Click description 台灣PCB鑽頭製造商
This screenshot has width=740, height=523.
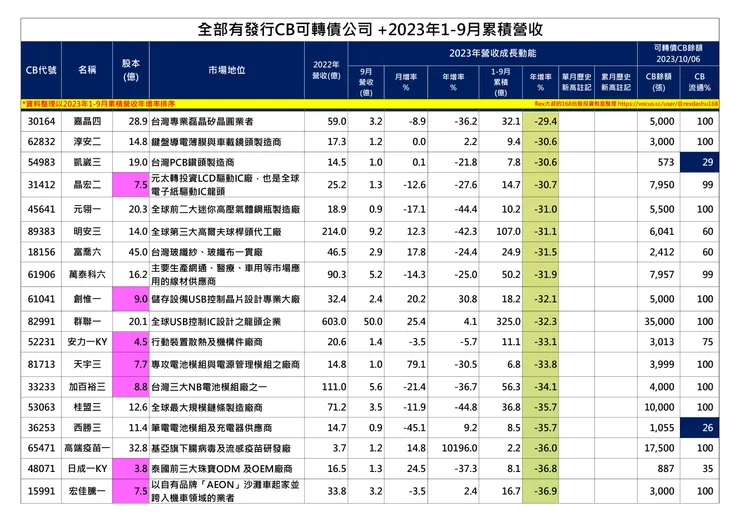[193, 162]
